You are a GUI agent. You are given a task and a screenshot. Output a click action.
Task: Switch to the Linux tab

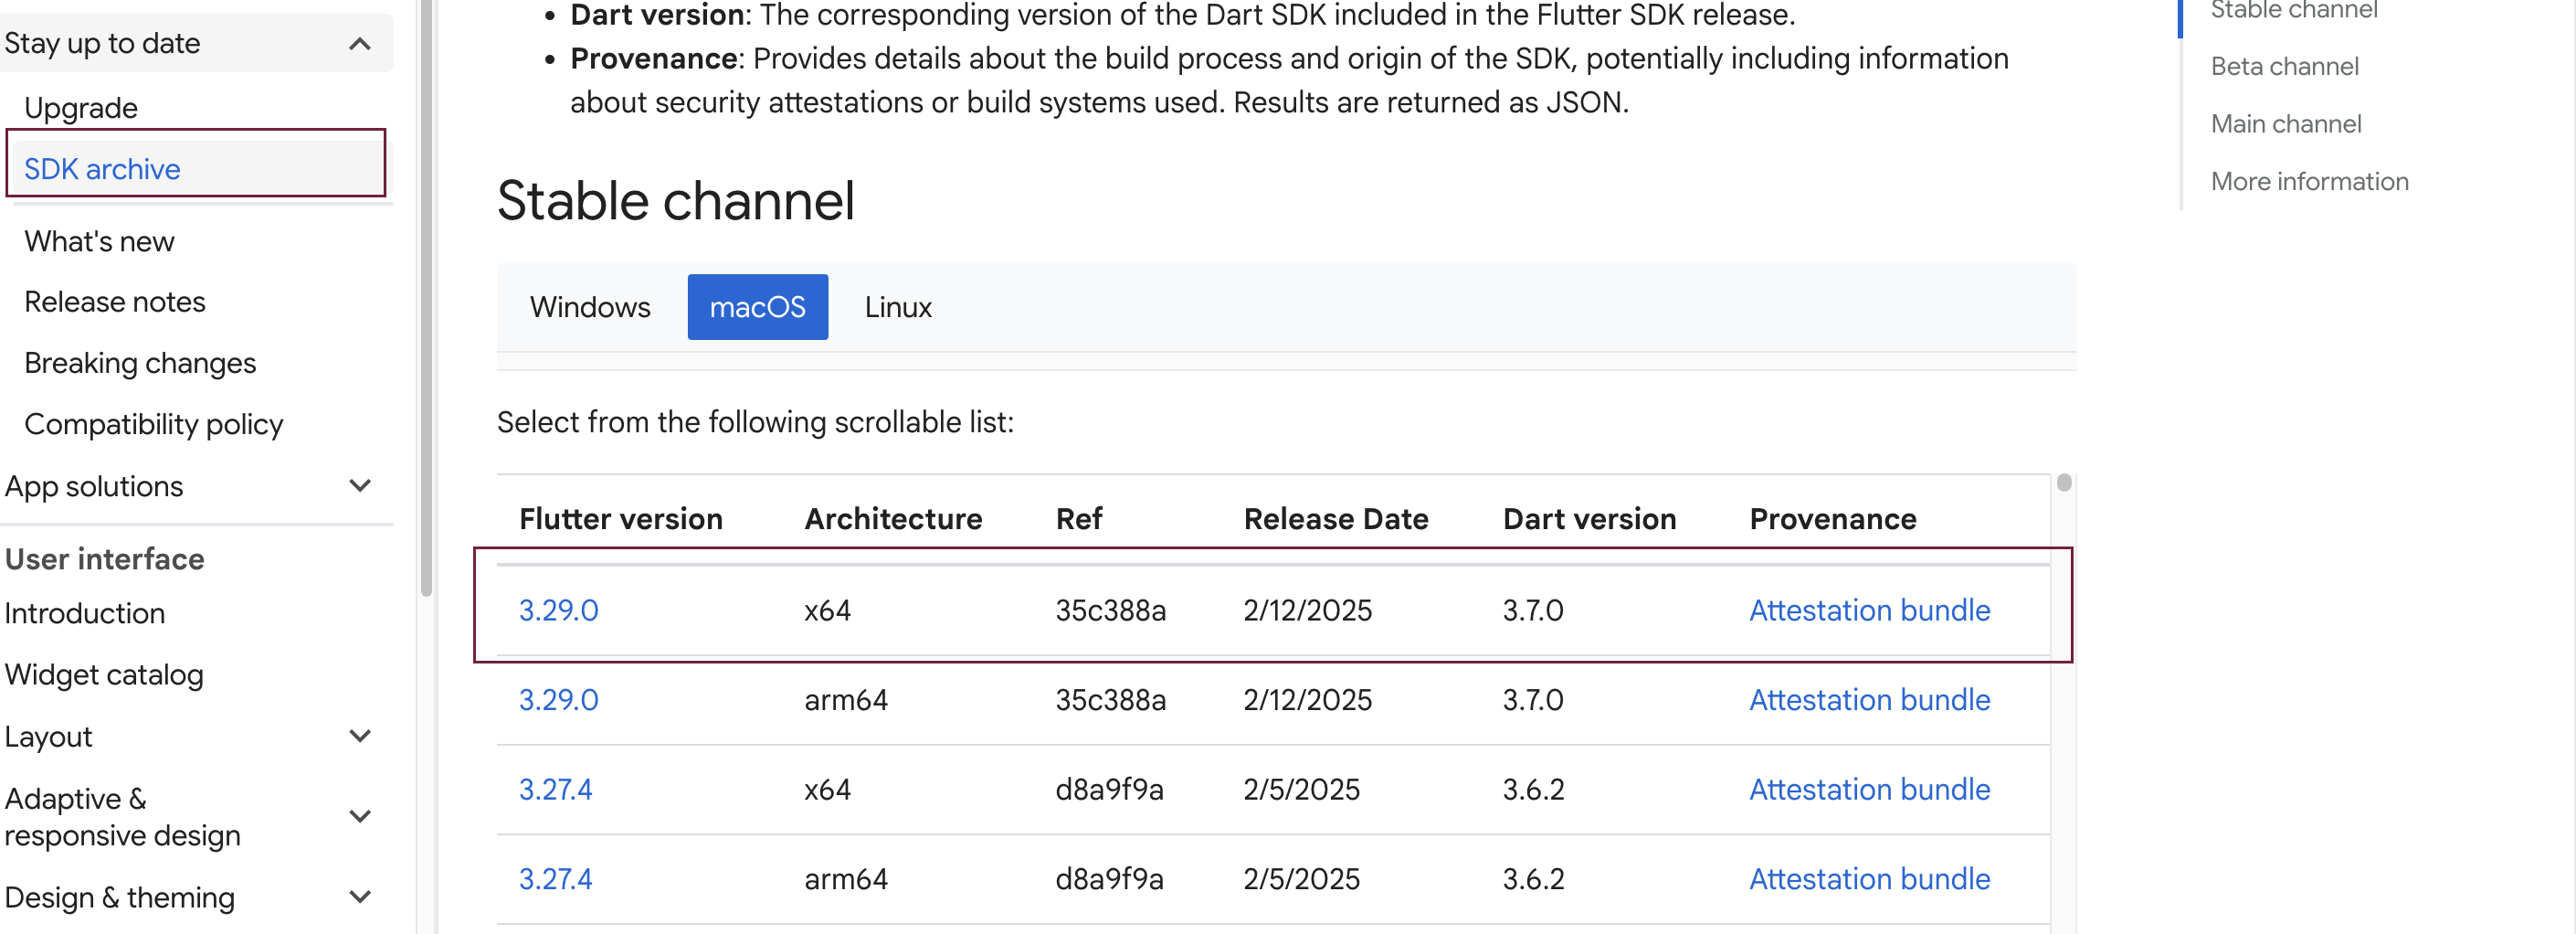coord(898,307)
